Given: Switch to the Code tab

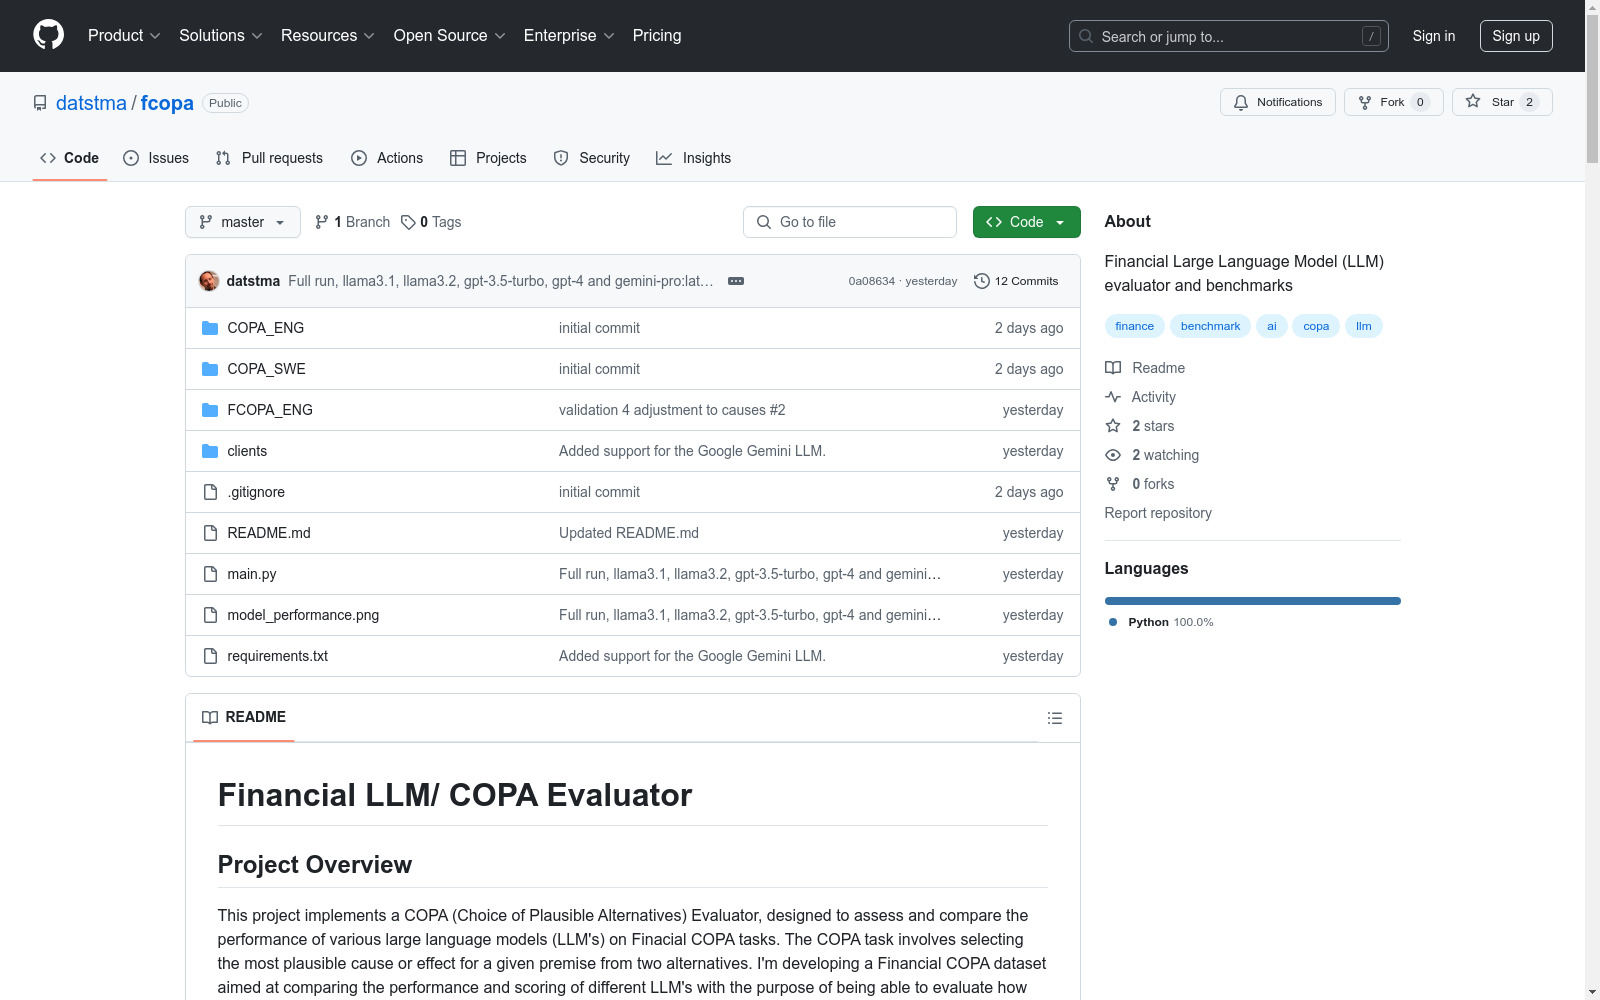Looking at the screenshot, I should point(70,158).
